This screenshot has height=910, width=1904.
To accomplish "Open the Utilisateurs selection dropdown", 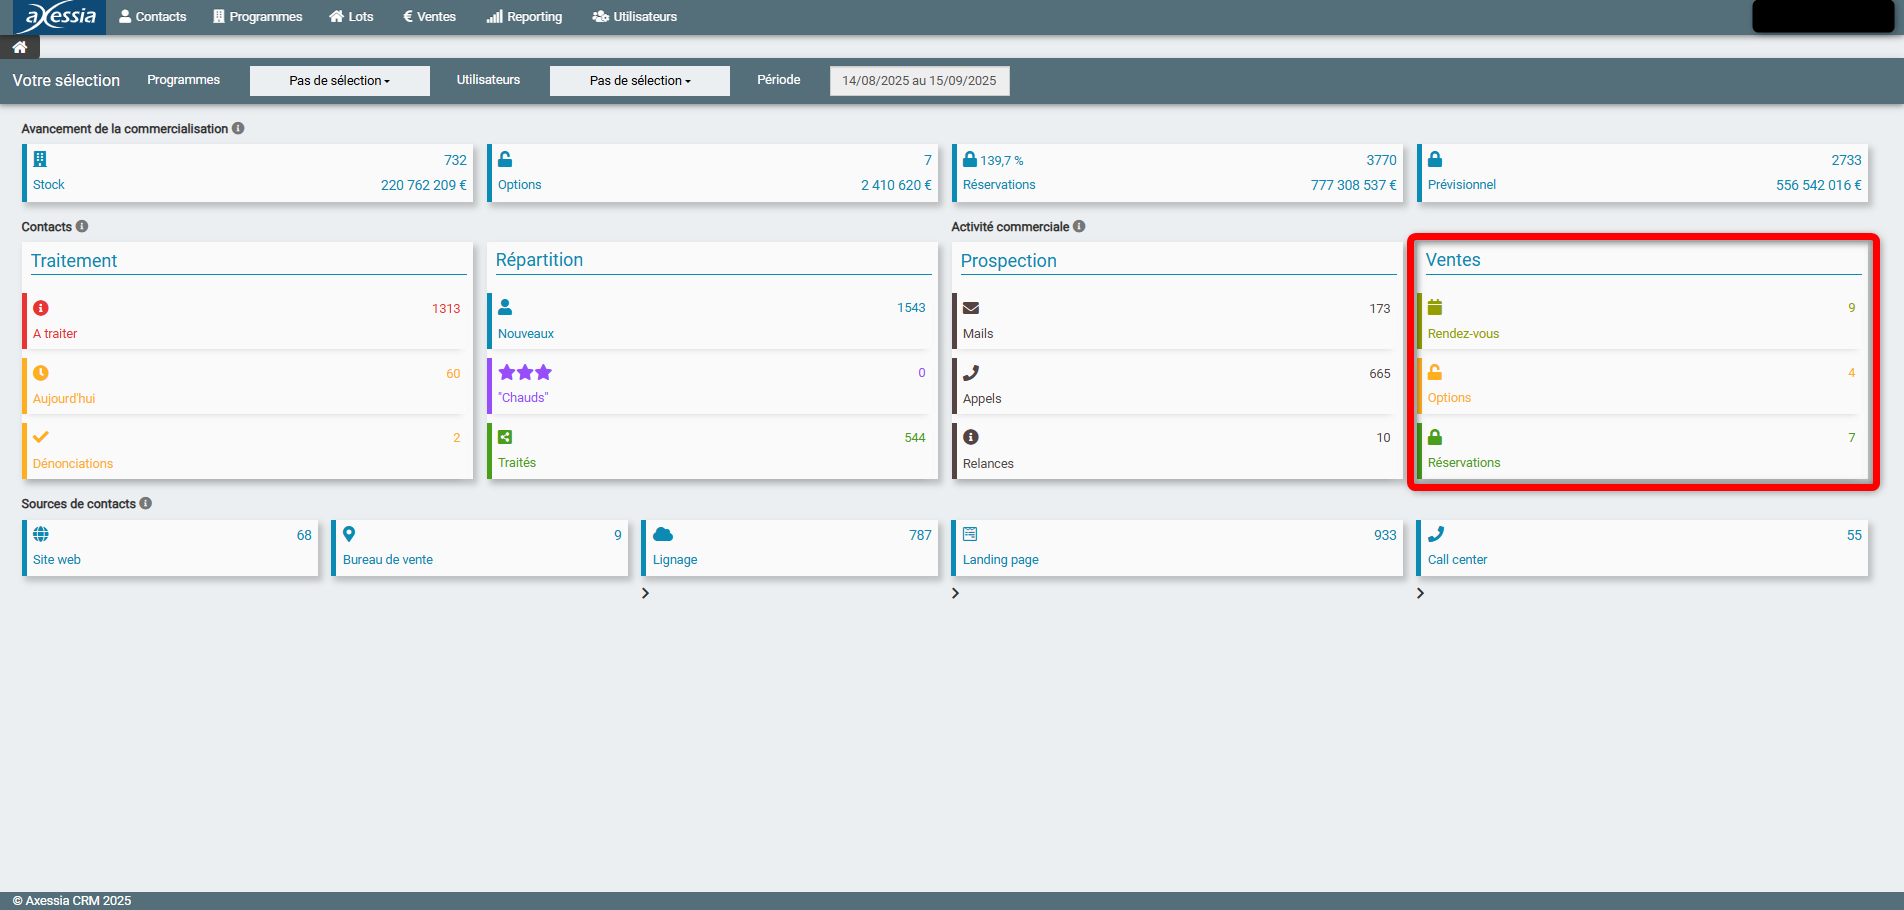I will pos(640,81).
